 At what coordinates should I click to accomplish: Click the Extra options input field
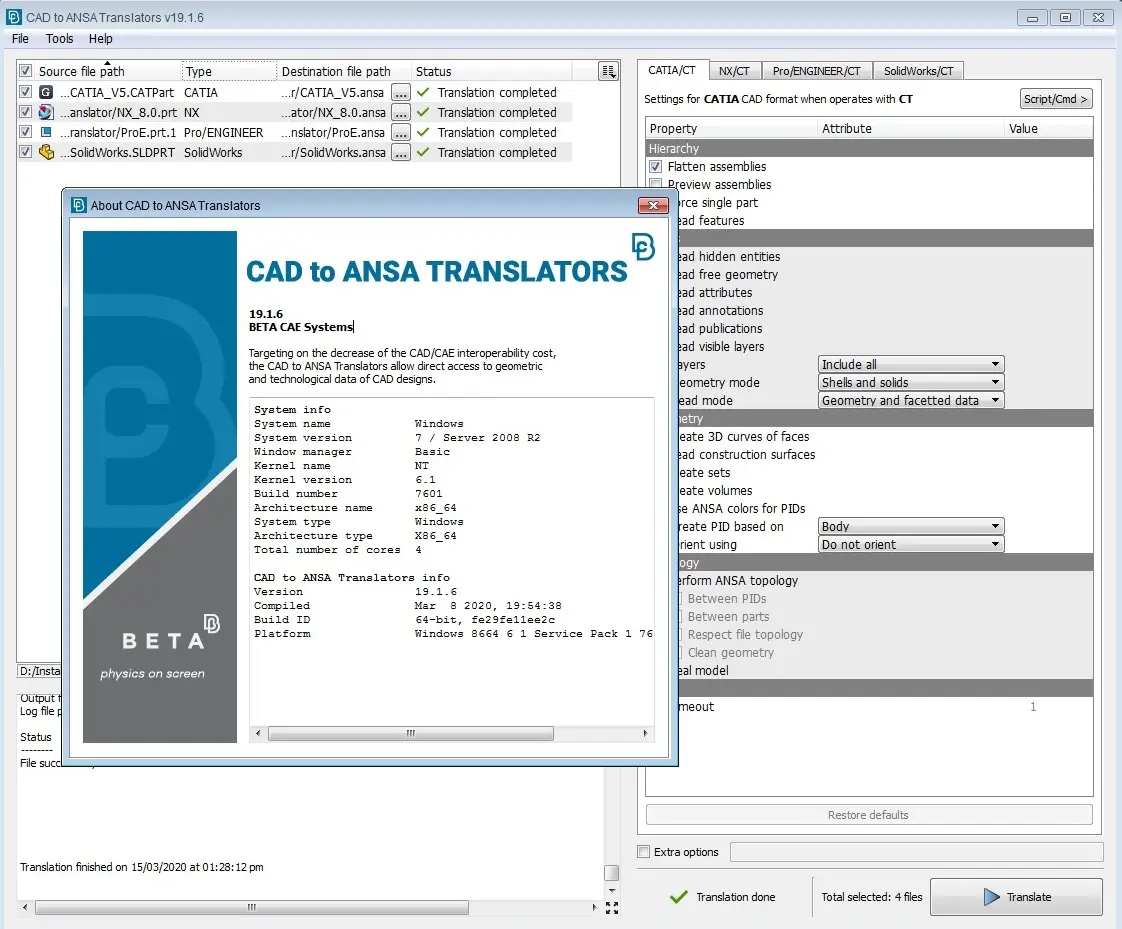(917, 852)
